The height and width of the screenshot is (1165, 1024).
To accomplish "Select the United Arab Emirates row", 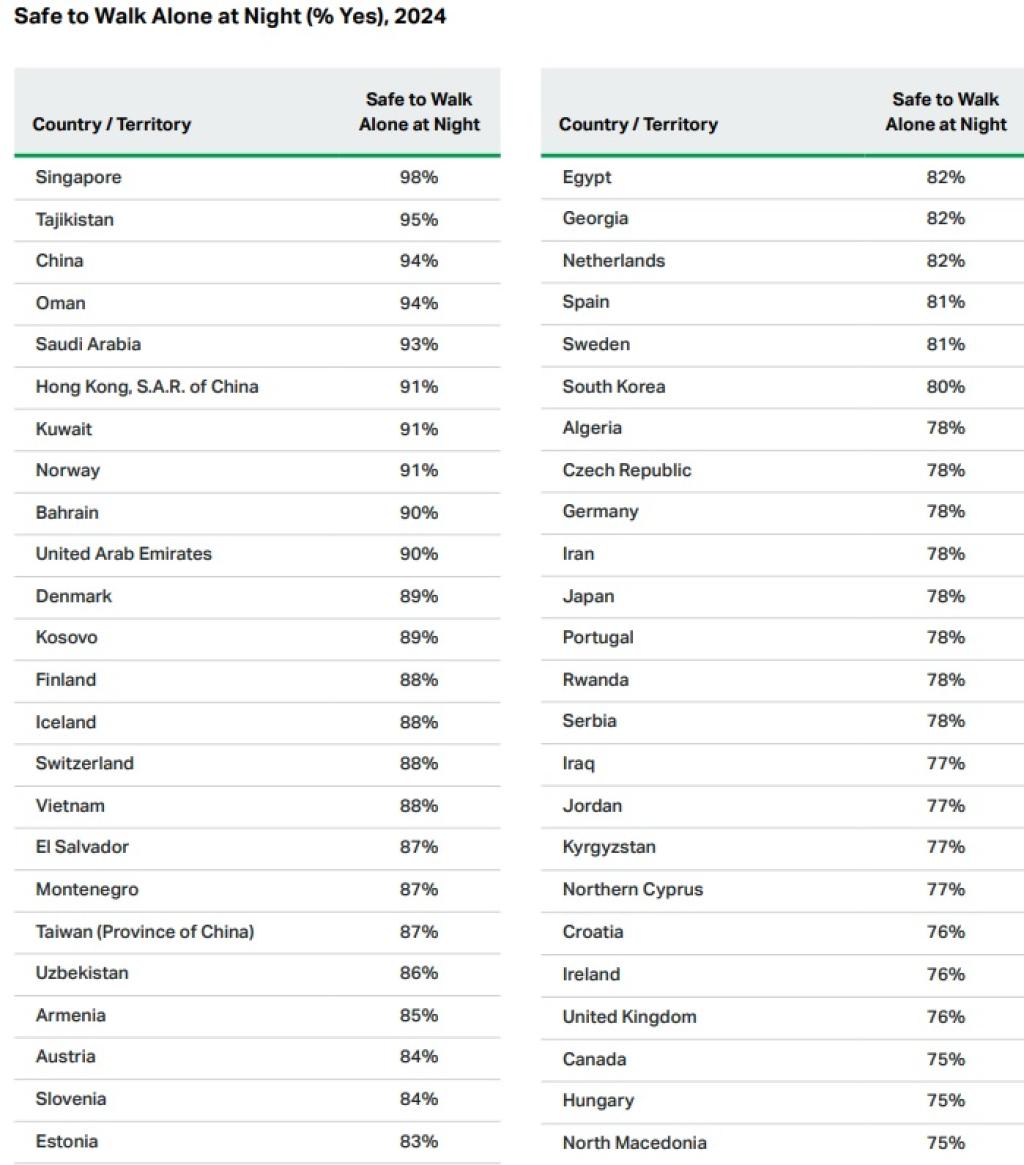I will [x=124, y=553].
